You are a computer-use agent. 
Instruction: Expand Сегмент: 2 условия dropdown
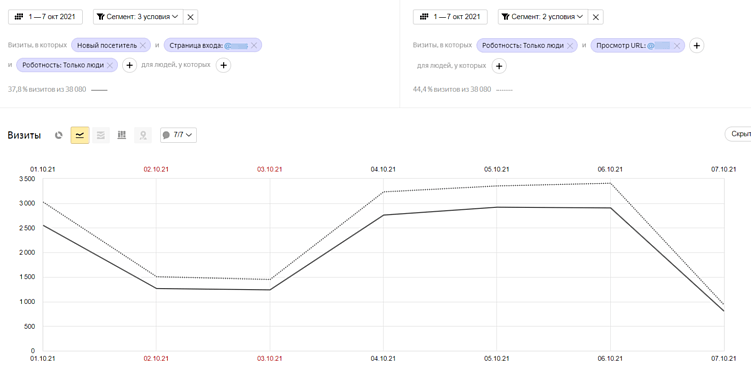click(543, 17)
